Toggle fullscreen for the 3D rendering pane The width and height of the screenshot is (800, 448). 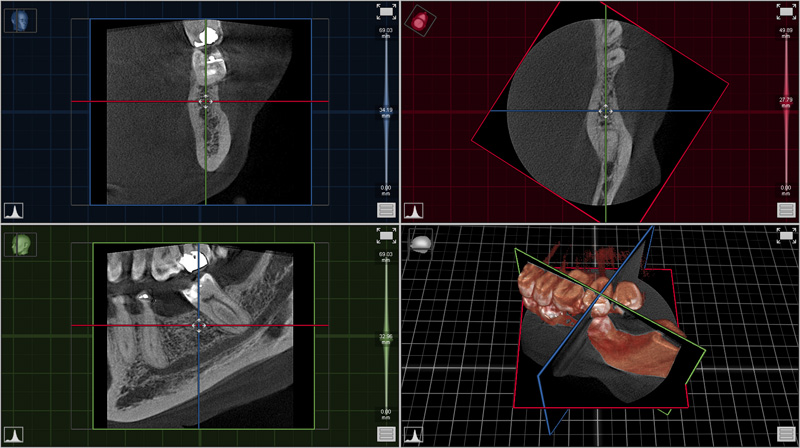786,236
